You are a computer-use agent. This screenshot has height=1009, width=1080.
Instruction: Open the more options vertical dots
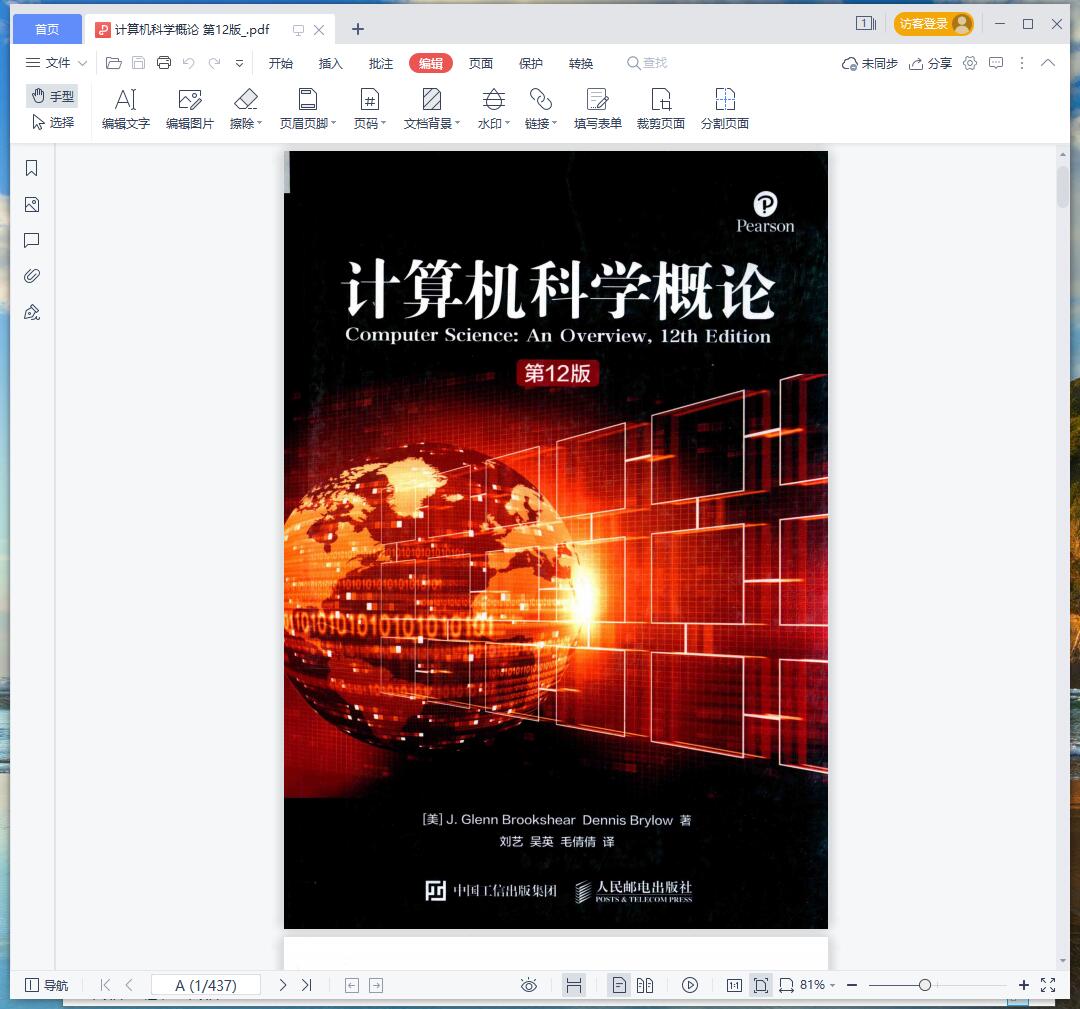(1022, 63)
